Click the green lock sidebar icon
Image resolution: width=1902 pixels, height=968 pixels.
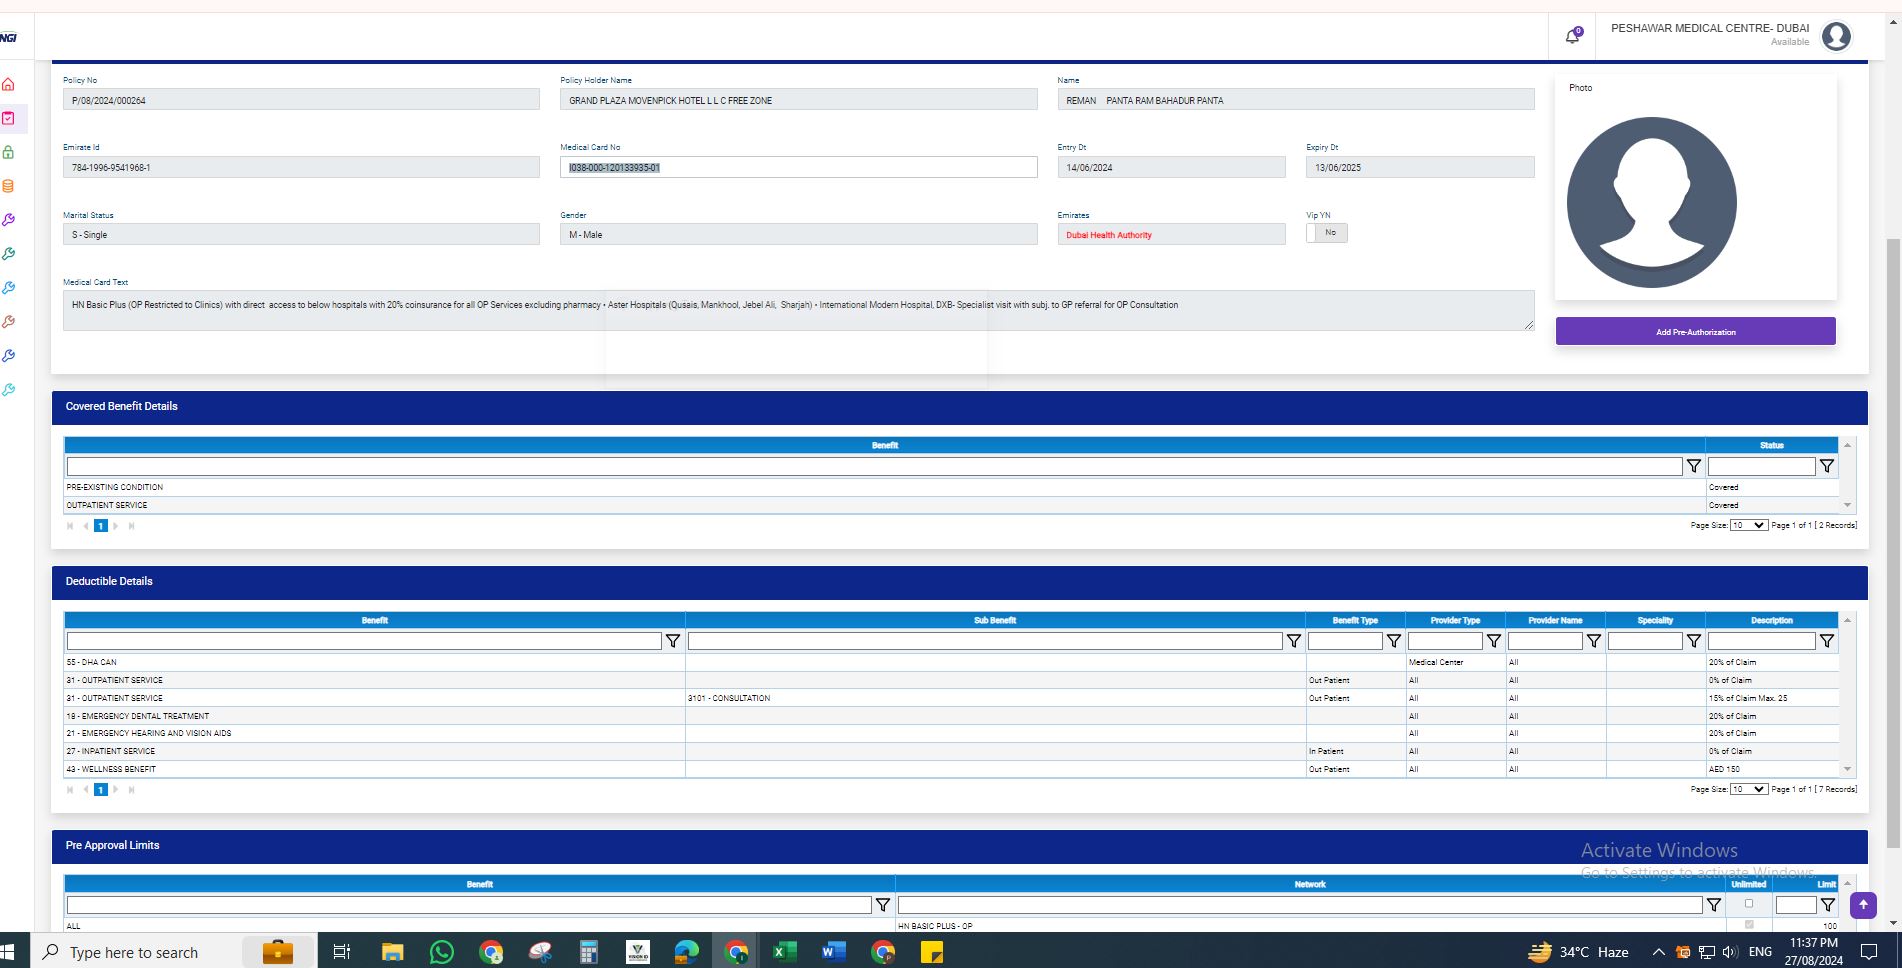(9, 152)
